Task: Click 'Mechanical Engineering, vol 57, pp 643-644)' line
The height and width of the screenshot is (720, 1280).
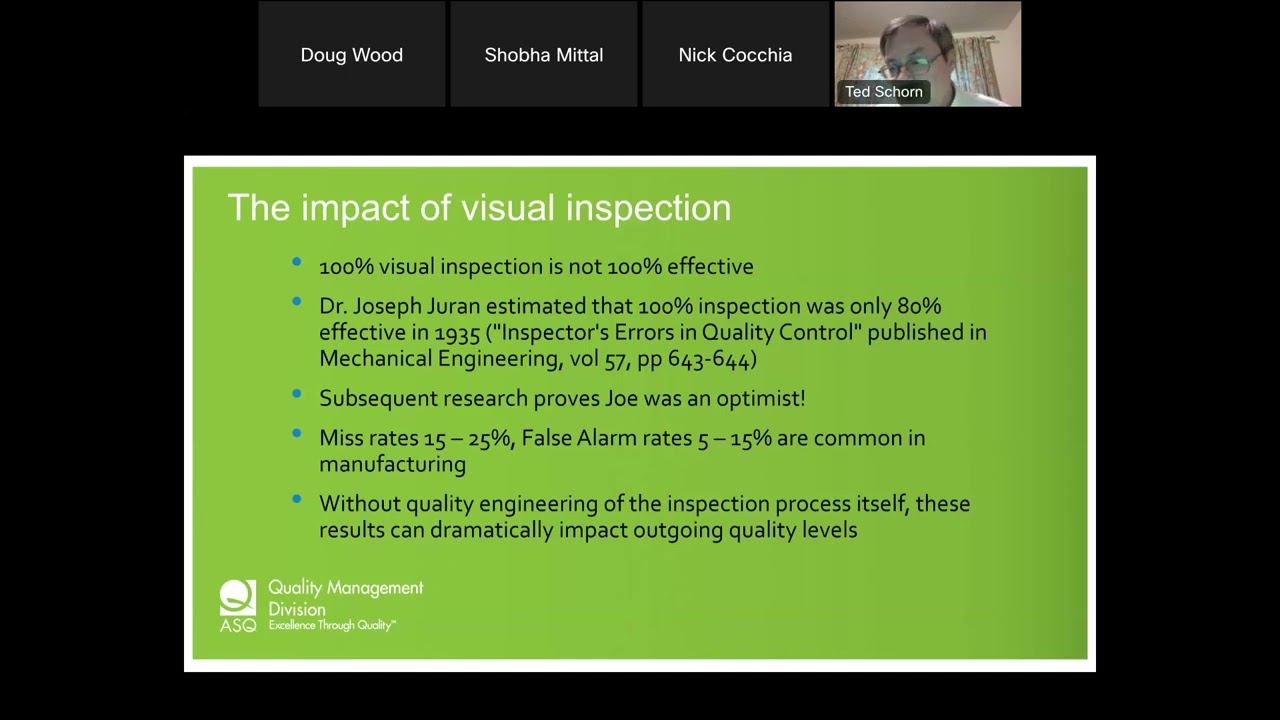Action: [x=538, y=359]
